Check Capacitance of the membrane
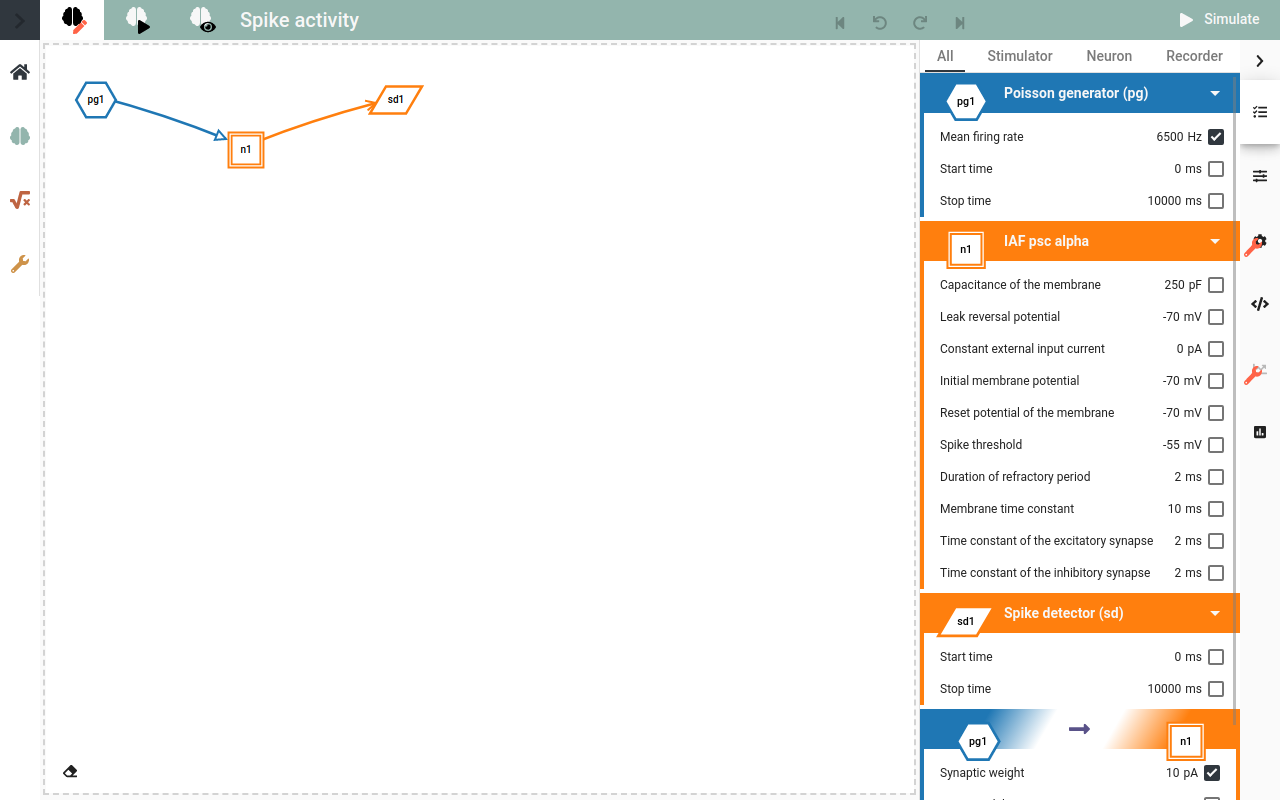The image size is (1280, 800). (x=1216, y=285)
